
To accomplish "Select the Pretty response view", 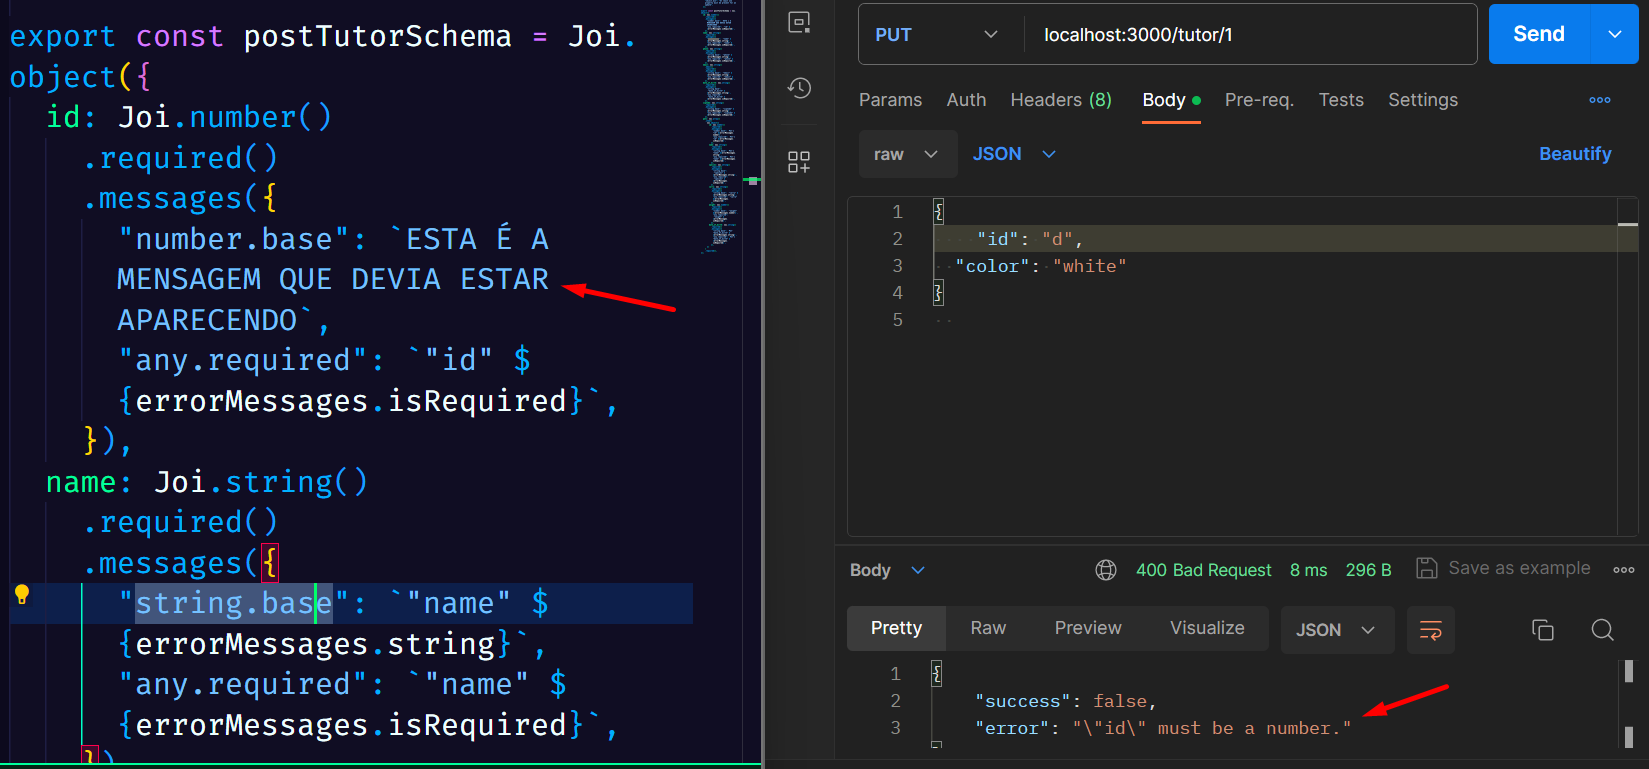I will click(896, 628).
